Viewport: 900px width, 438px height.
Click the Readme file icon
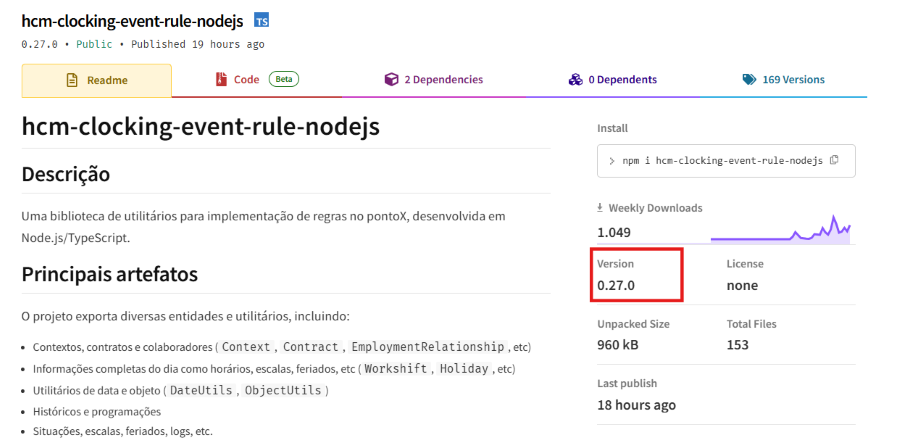[72, 80]
